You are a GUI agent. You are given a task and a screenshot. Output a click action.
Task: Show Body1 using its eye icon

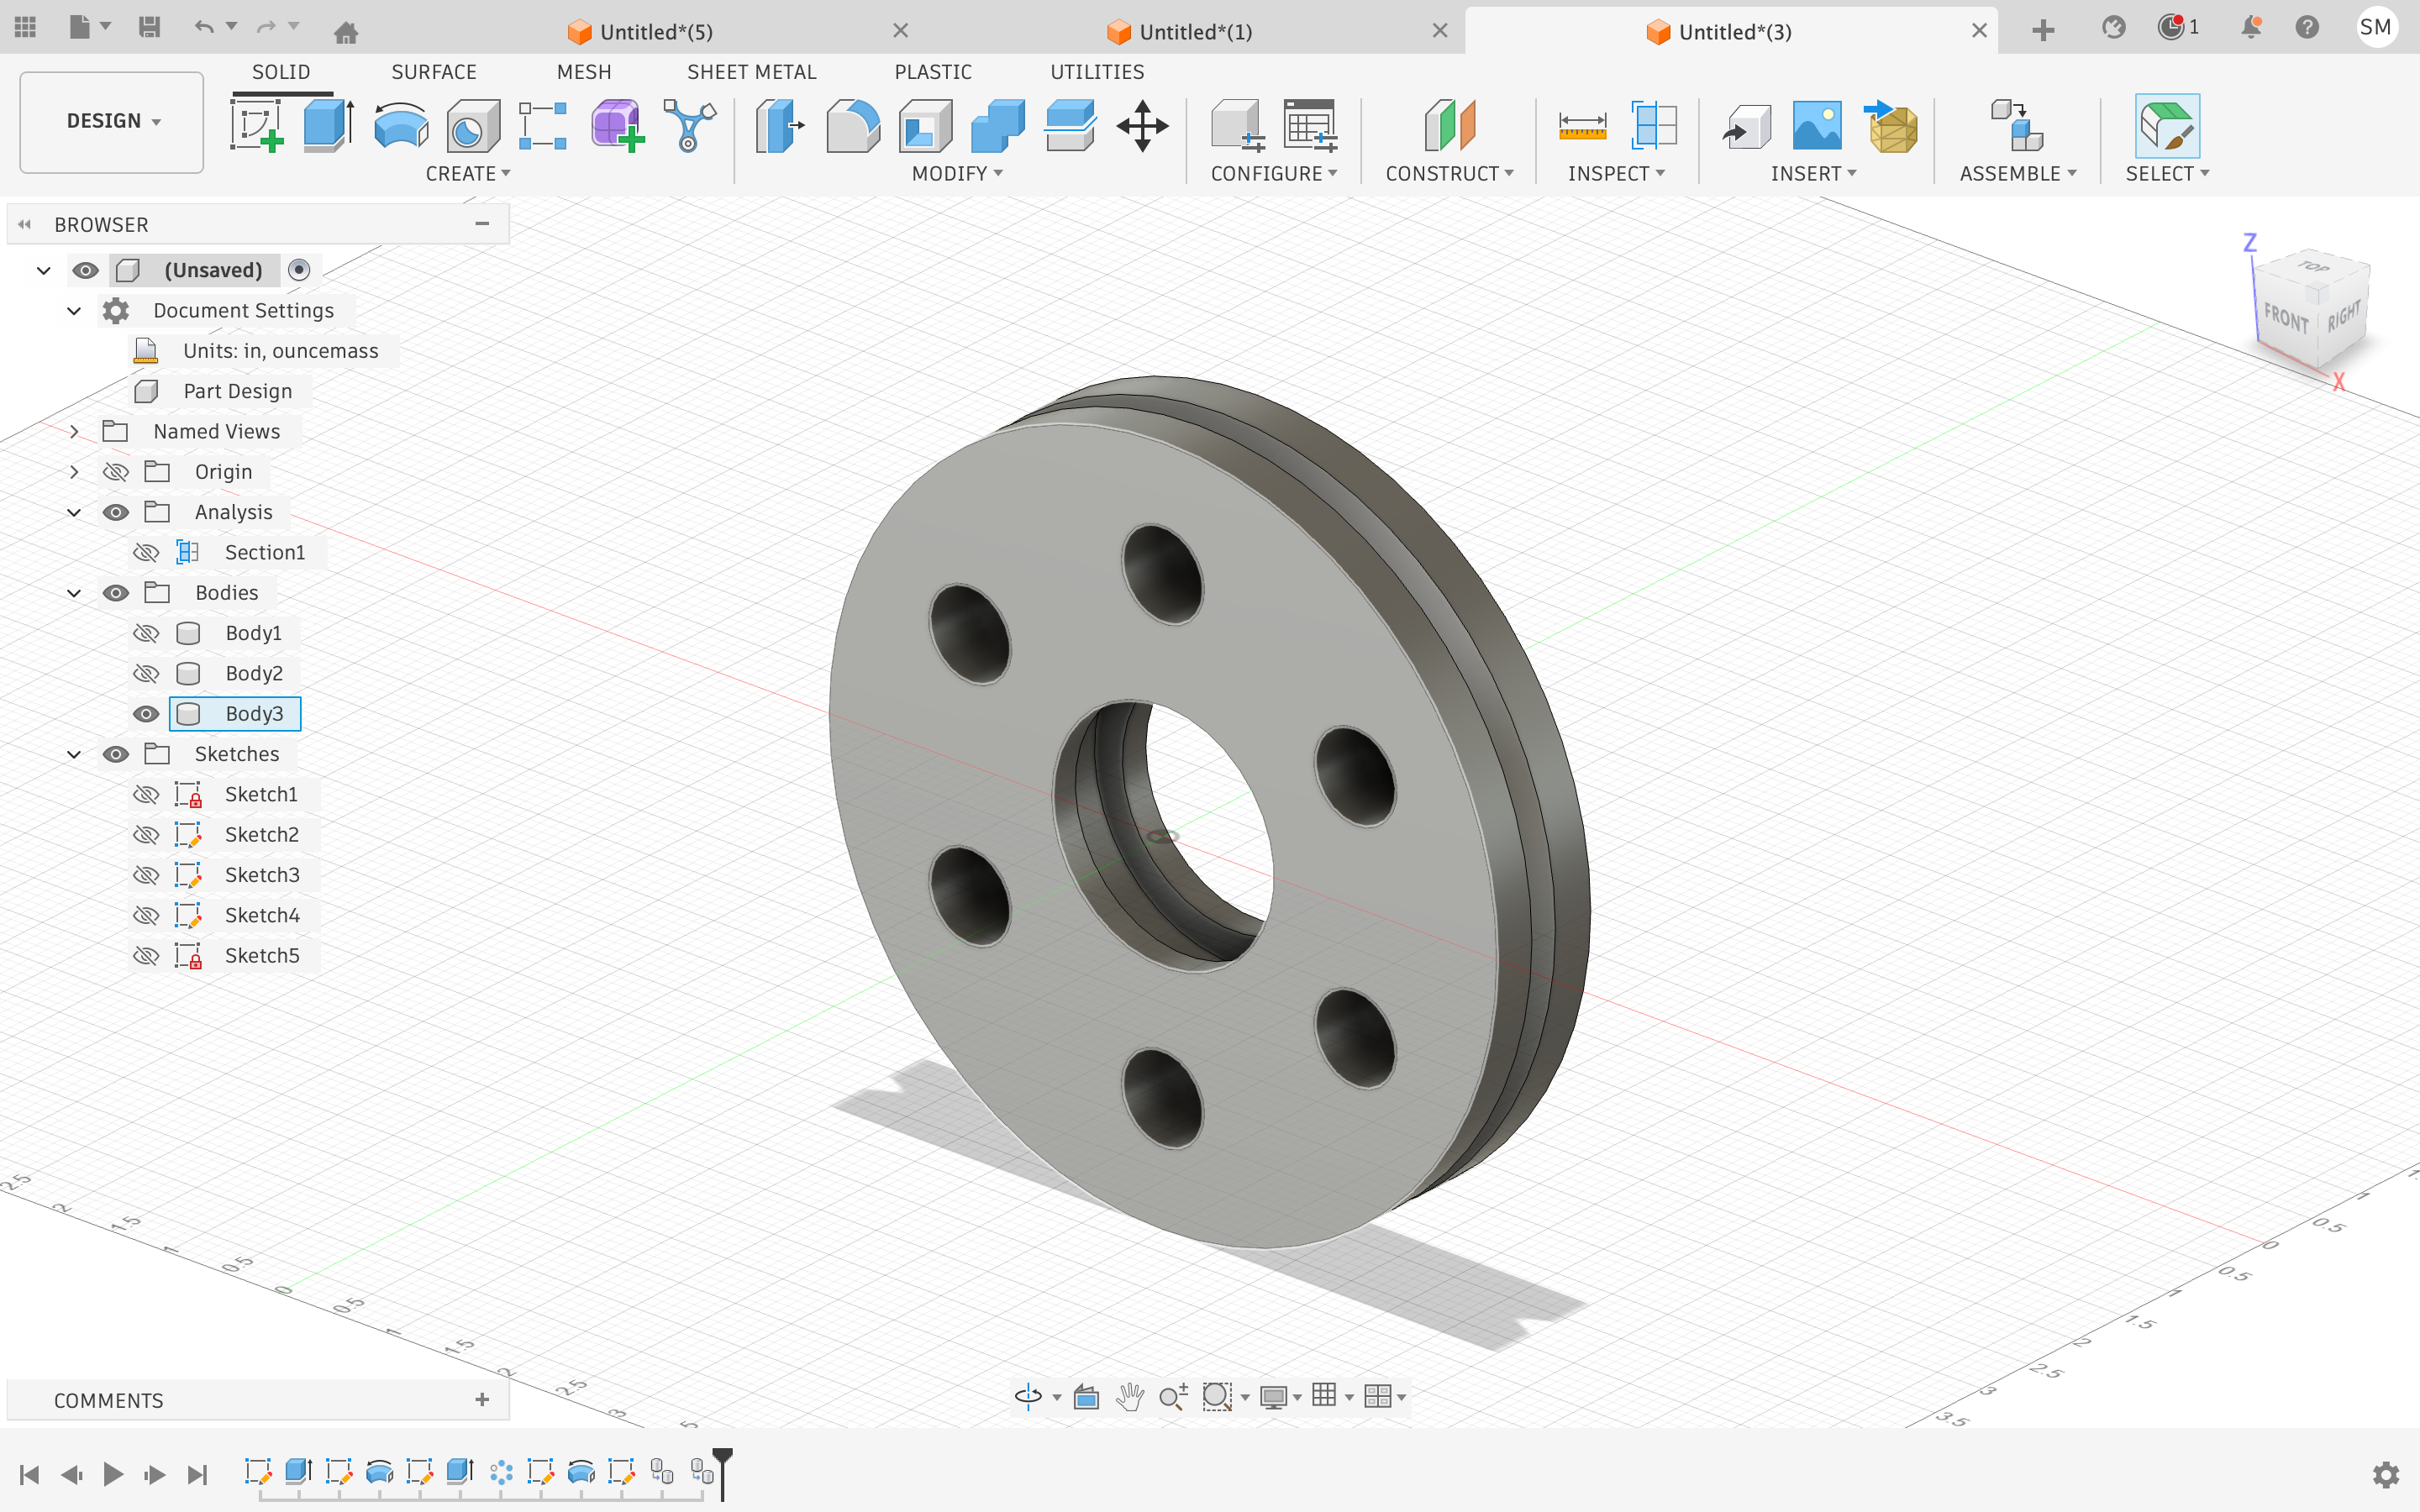146,633
